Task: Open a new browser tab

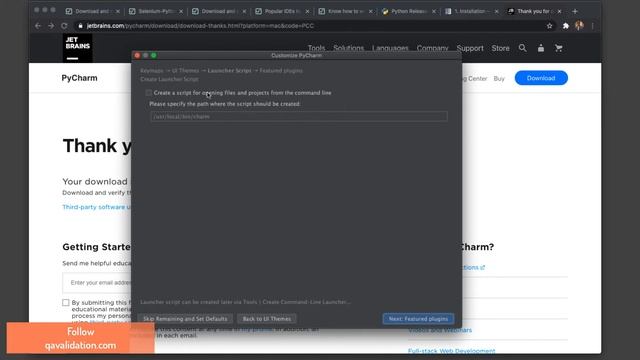Action: tap(575, 11)
